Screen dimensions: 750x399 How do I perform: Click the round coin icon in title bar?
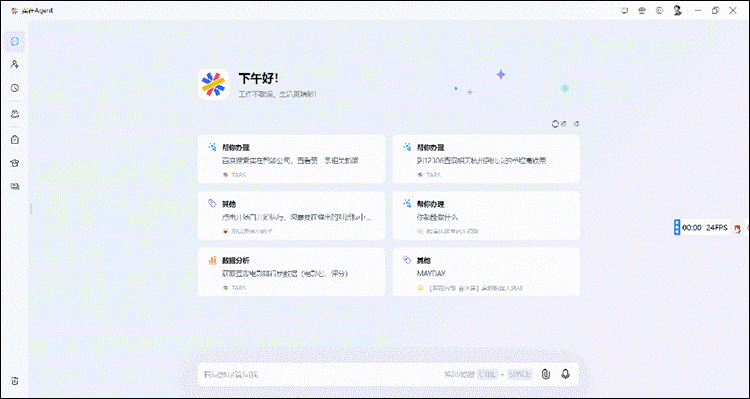[660, 11]
